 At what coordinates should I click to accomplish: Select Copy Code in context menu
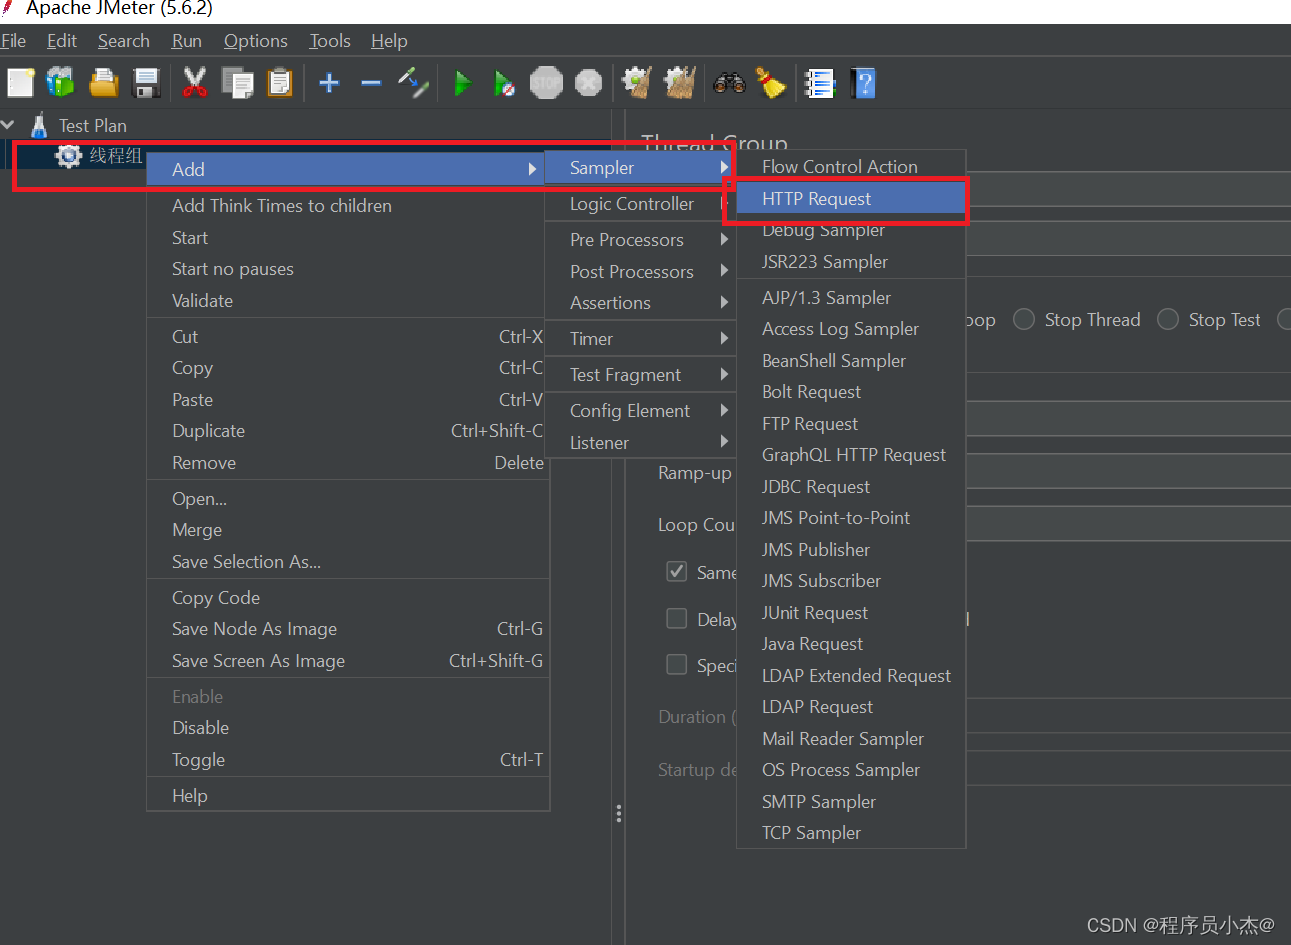pyautogui.click(x=348, y=598)
